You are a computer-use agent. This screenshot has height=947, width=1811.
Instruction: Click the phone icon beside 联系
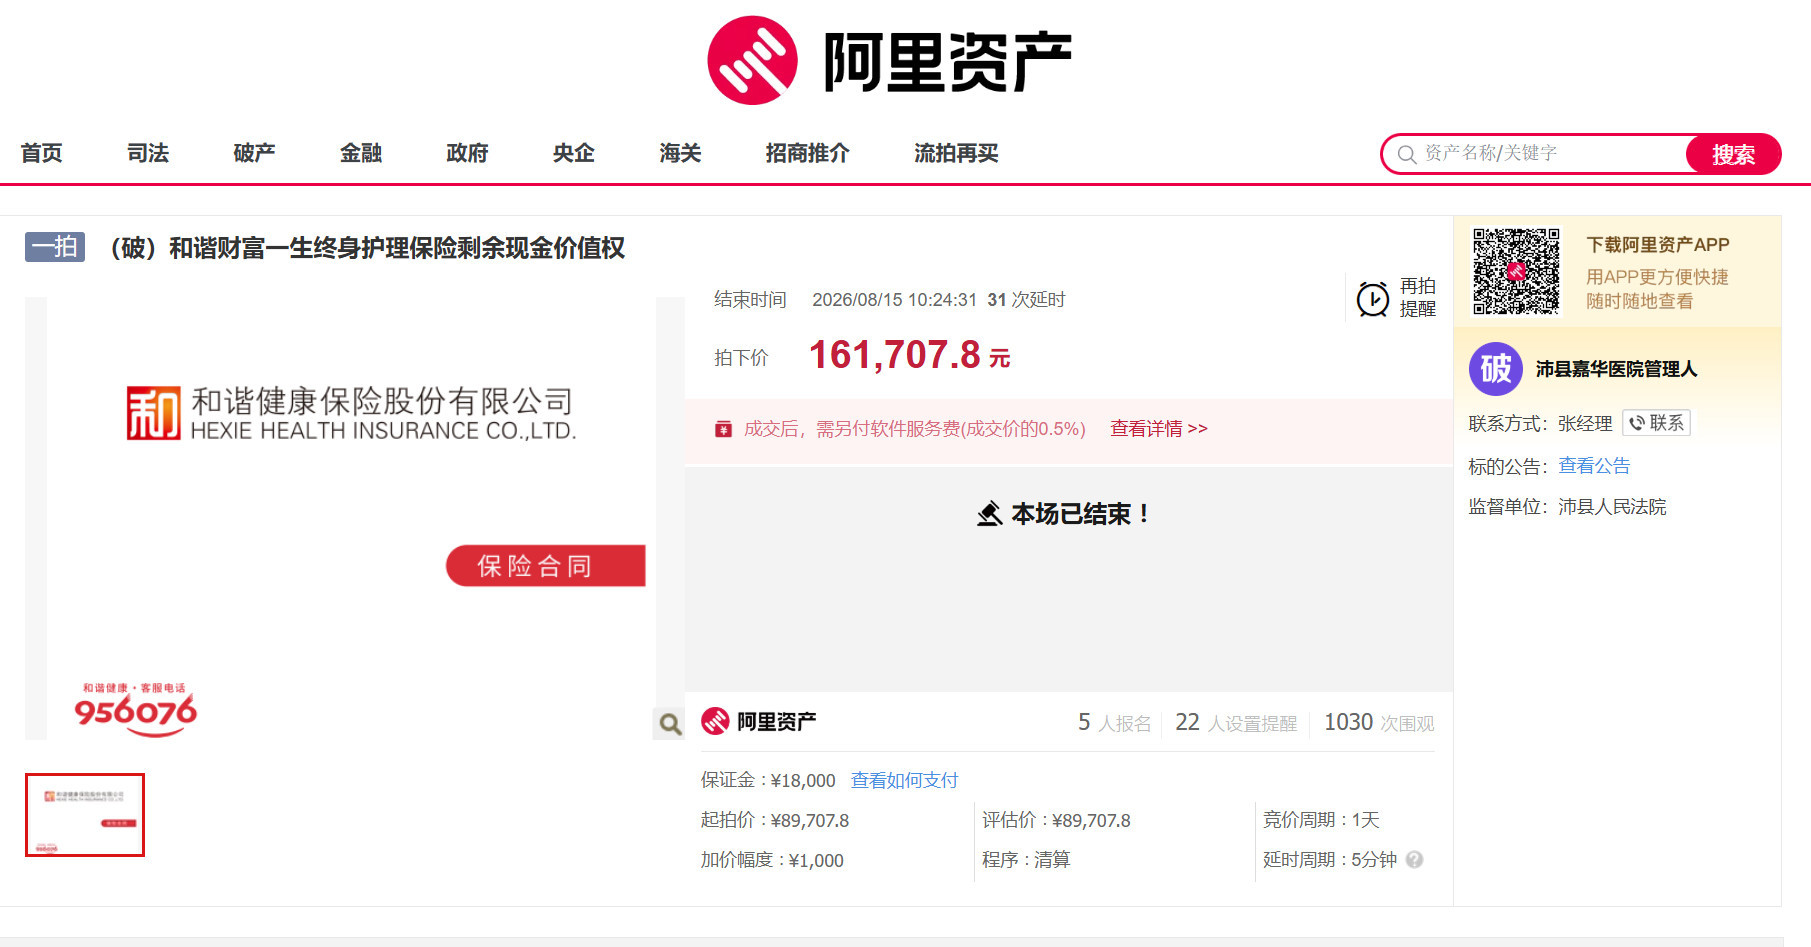pos(1637,423)
